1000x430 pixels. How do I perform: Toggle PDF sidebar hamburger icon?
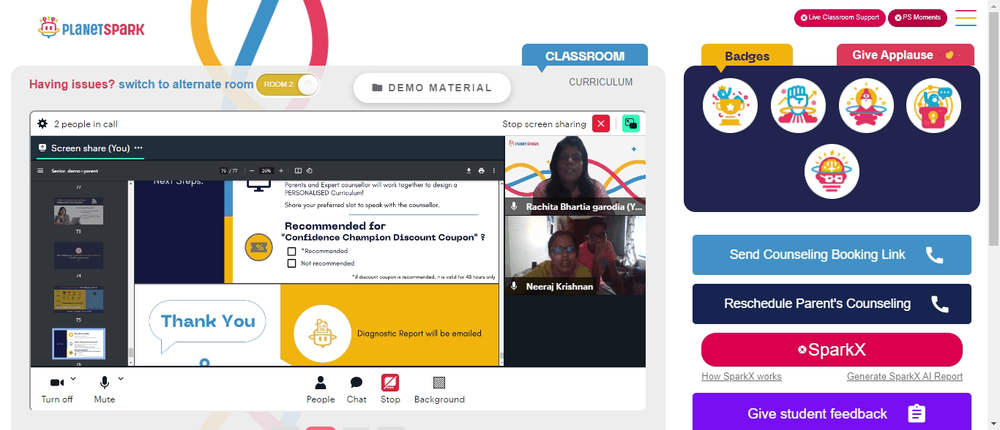(x=40, y=171)
